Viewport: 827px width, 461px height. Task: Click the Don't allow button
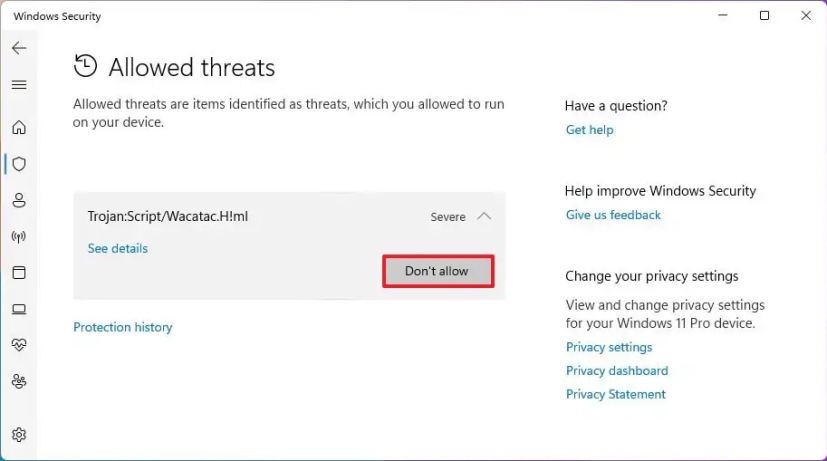point(438,271)
